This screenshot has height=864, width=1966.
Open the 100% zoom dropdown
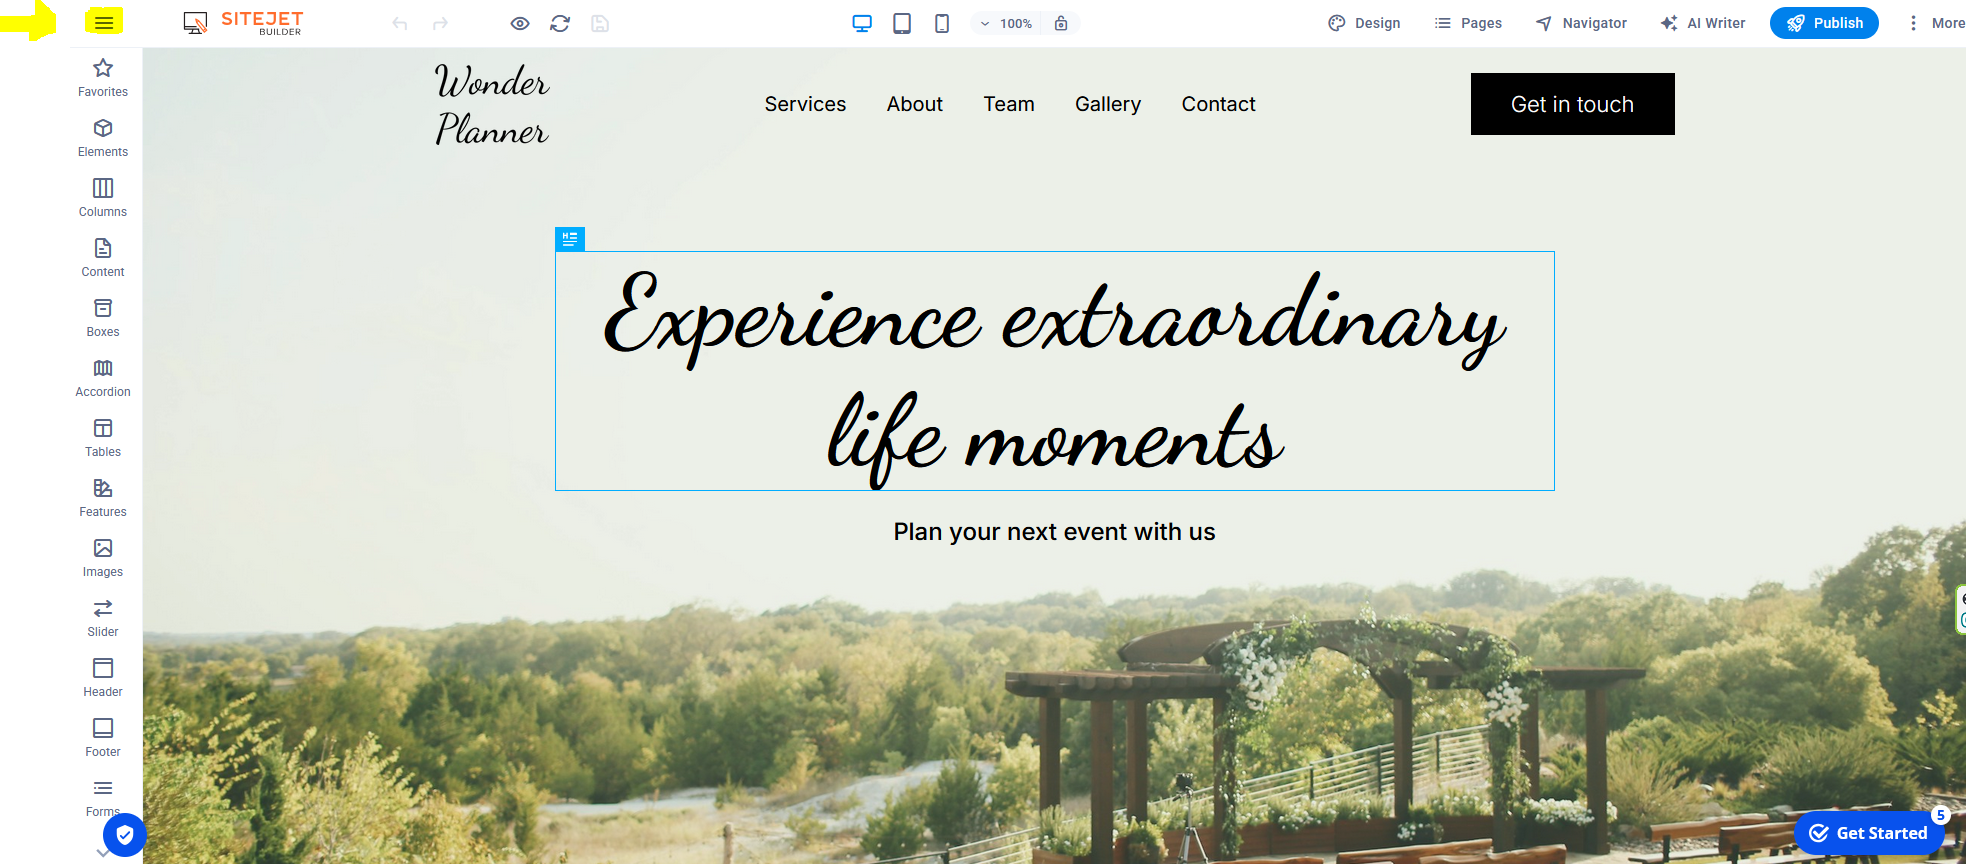coord(1007,23)
